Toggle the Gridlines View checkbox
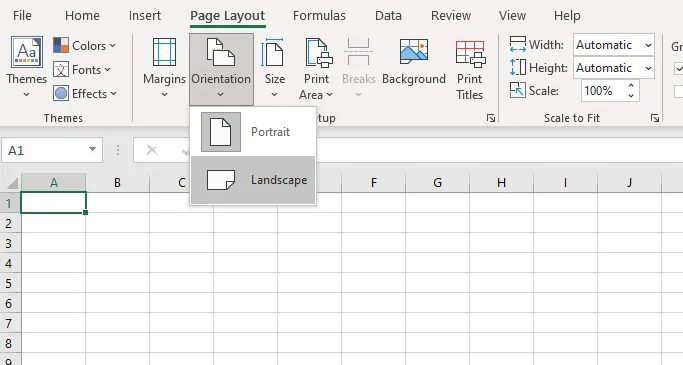This screenshot has height=365, width=683. click(678, 68)
